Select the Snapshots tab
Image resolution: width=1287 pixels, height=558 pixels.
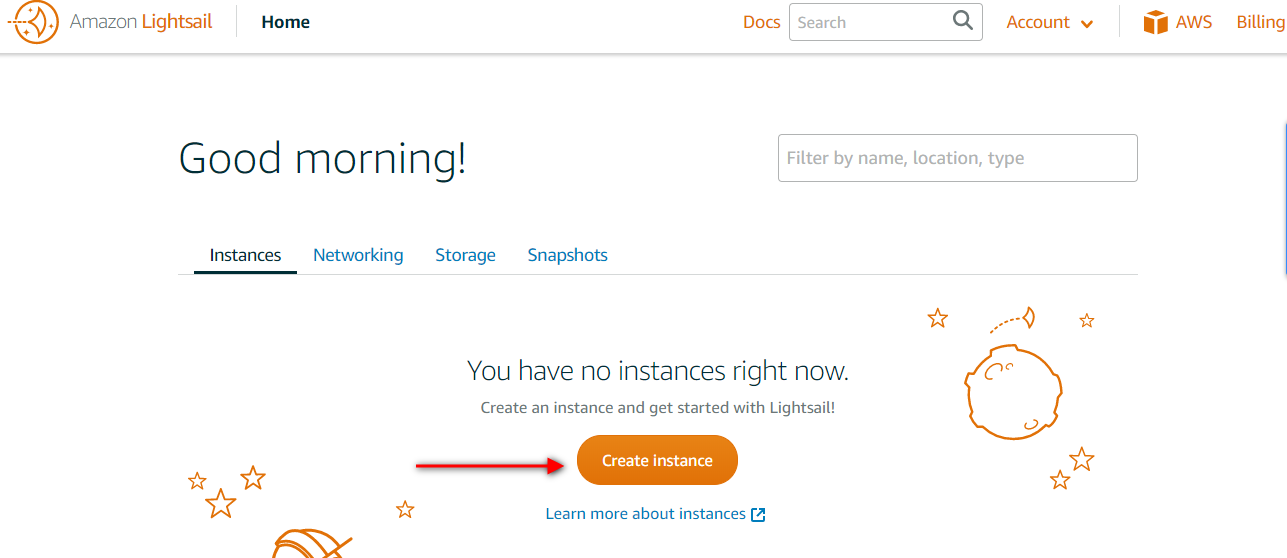[567, 255]
